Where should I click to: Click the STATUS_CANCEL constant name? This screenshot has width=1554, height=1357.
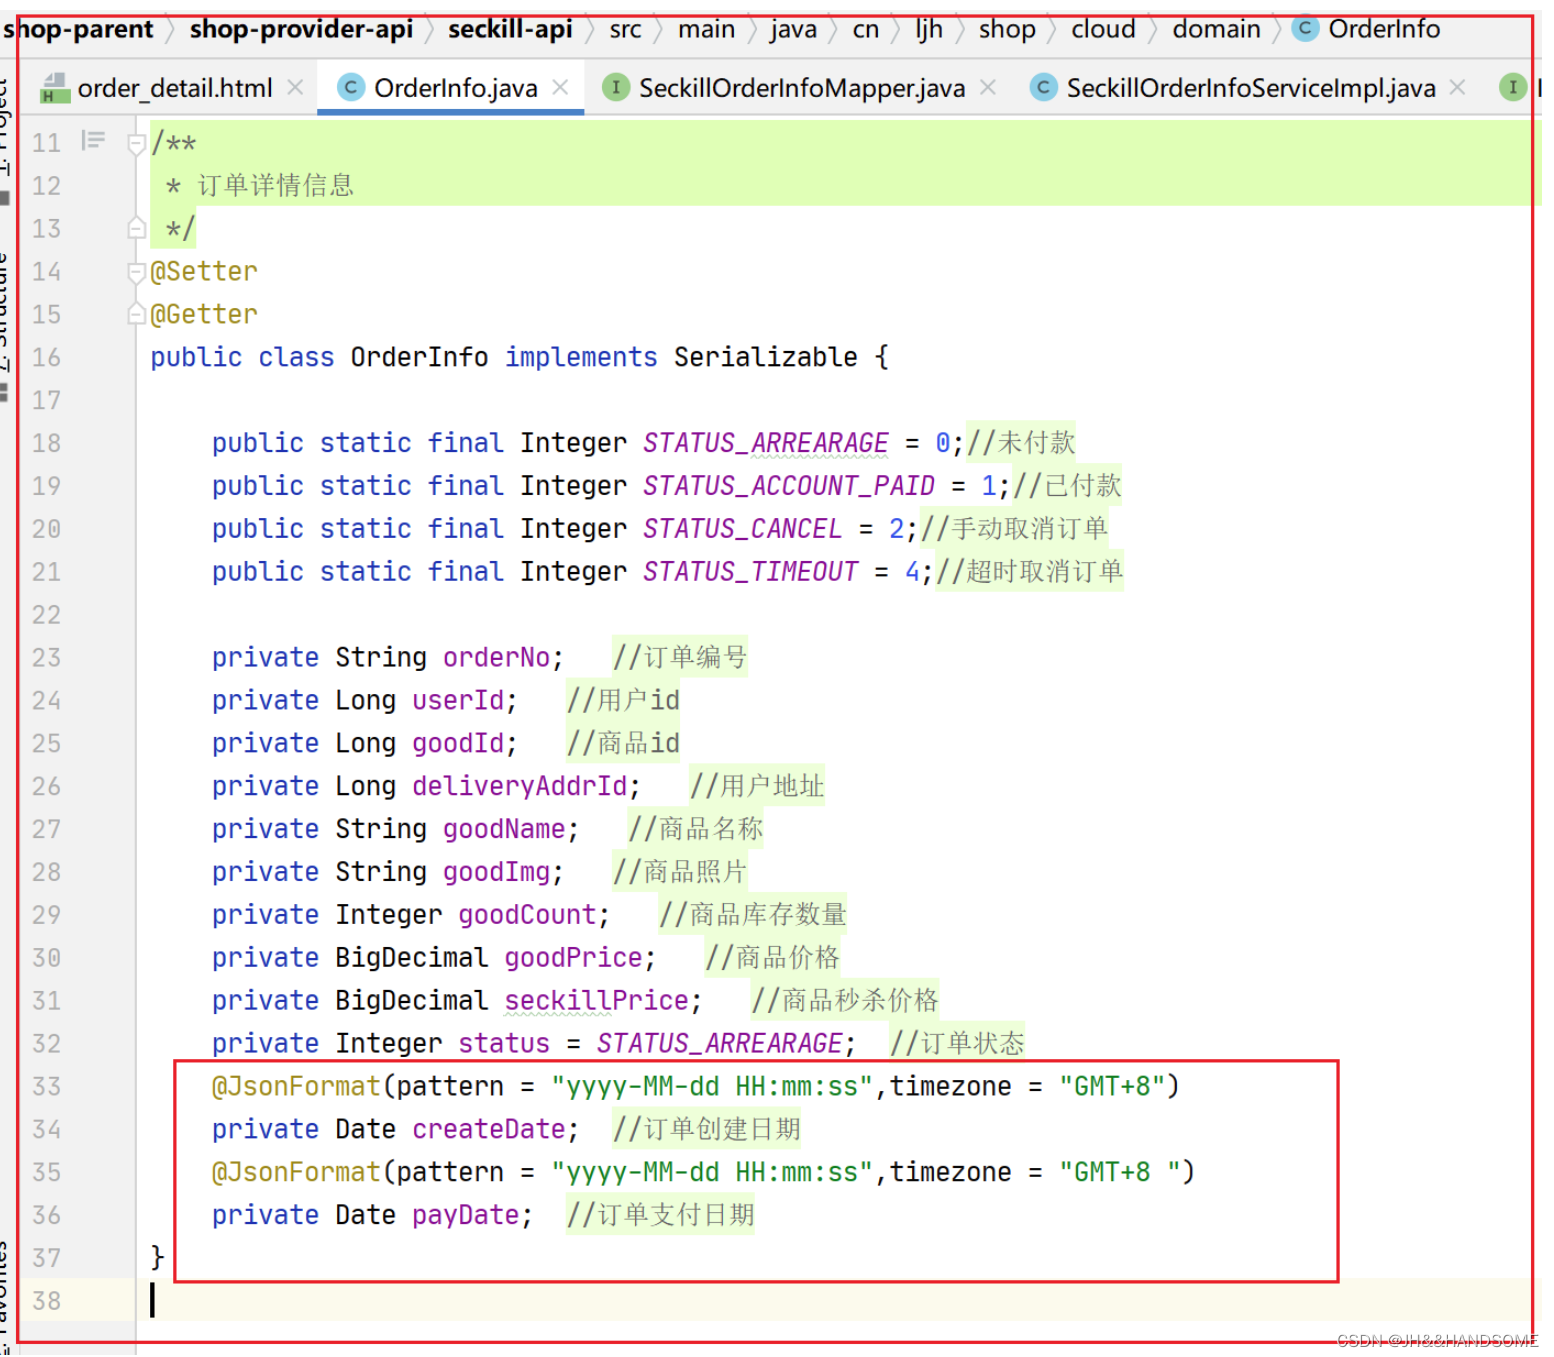pyautogui.click(x=743, y=529)
